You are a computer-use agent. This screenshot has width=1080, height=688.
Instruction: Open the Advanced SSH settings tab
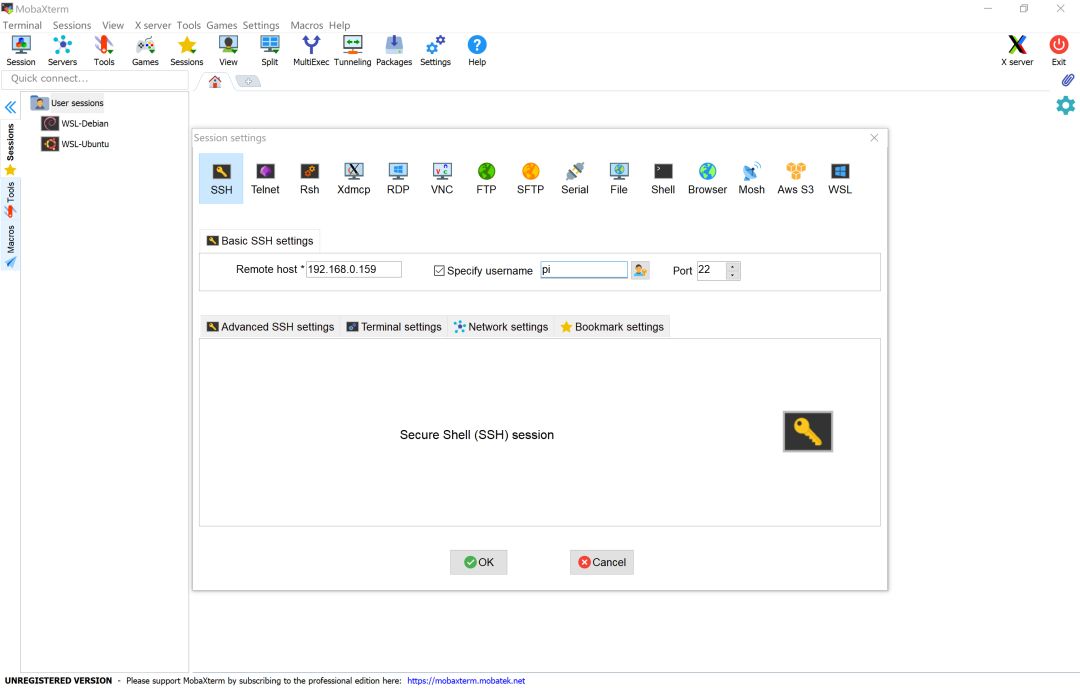(x=271, y=327)
